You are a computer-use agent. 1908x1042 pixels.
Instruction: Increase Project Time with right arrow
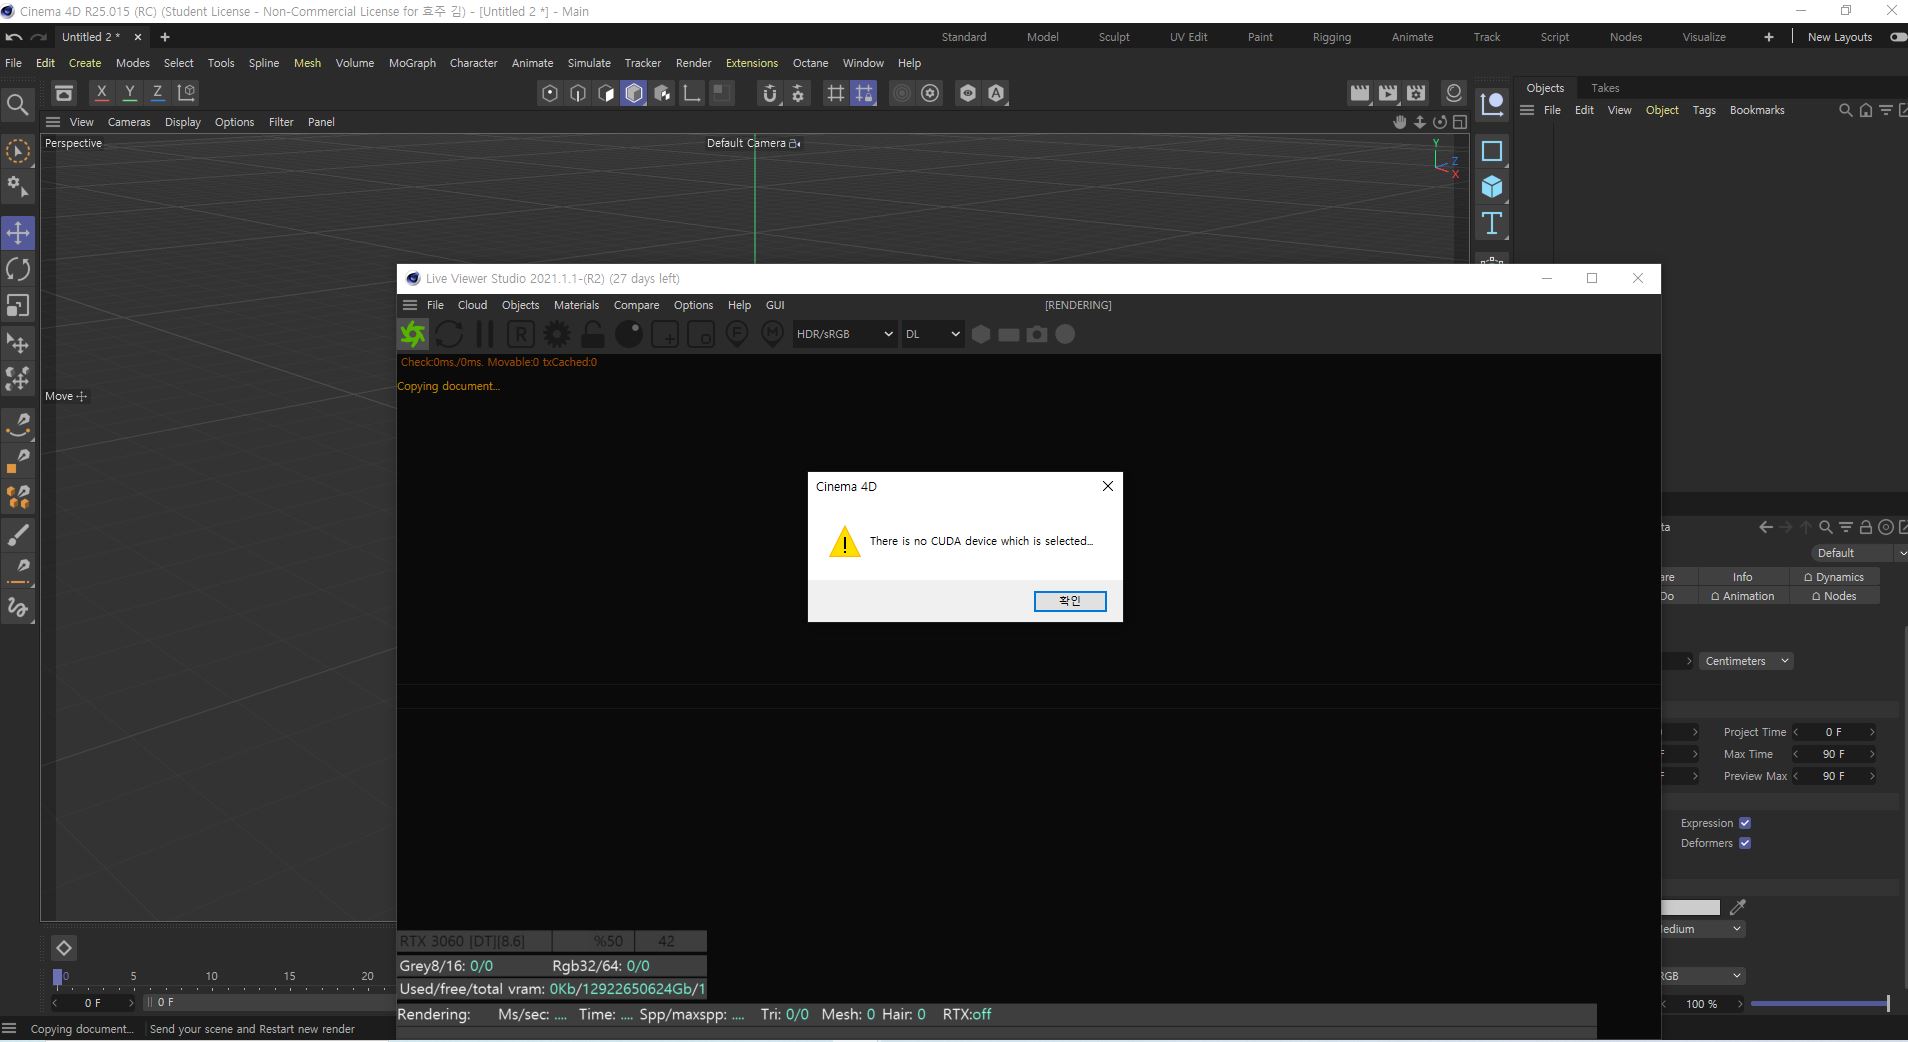tap(1872, 732)
